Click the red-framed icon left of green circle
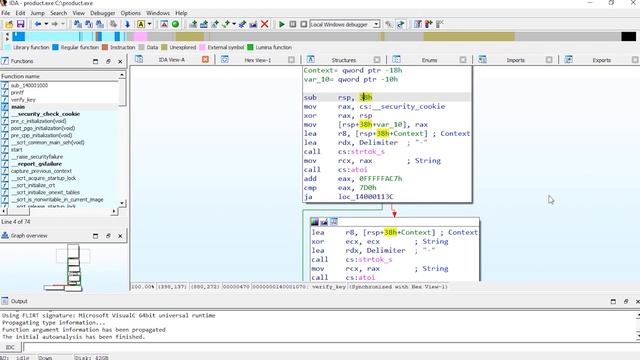Viewport: 640px width, 360px height. pyautogui.click(x=164, y=24)
